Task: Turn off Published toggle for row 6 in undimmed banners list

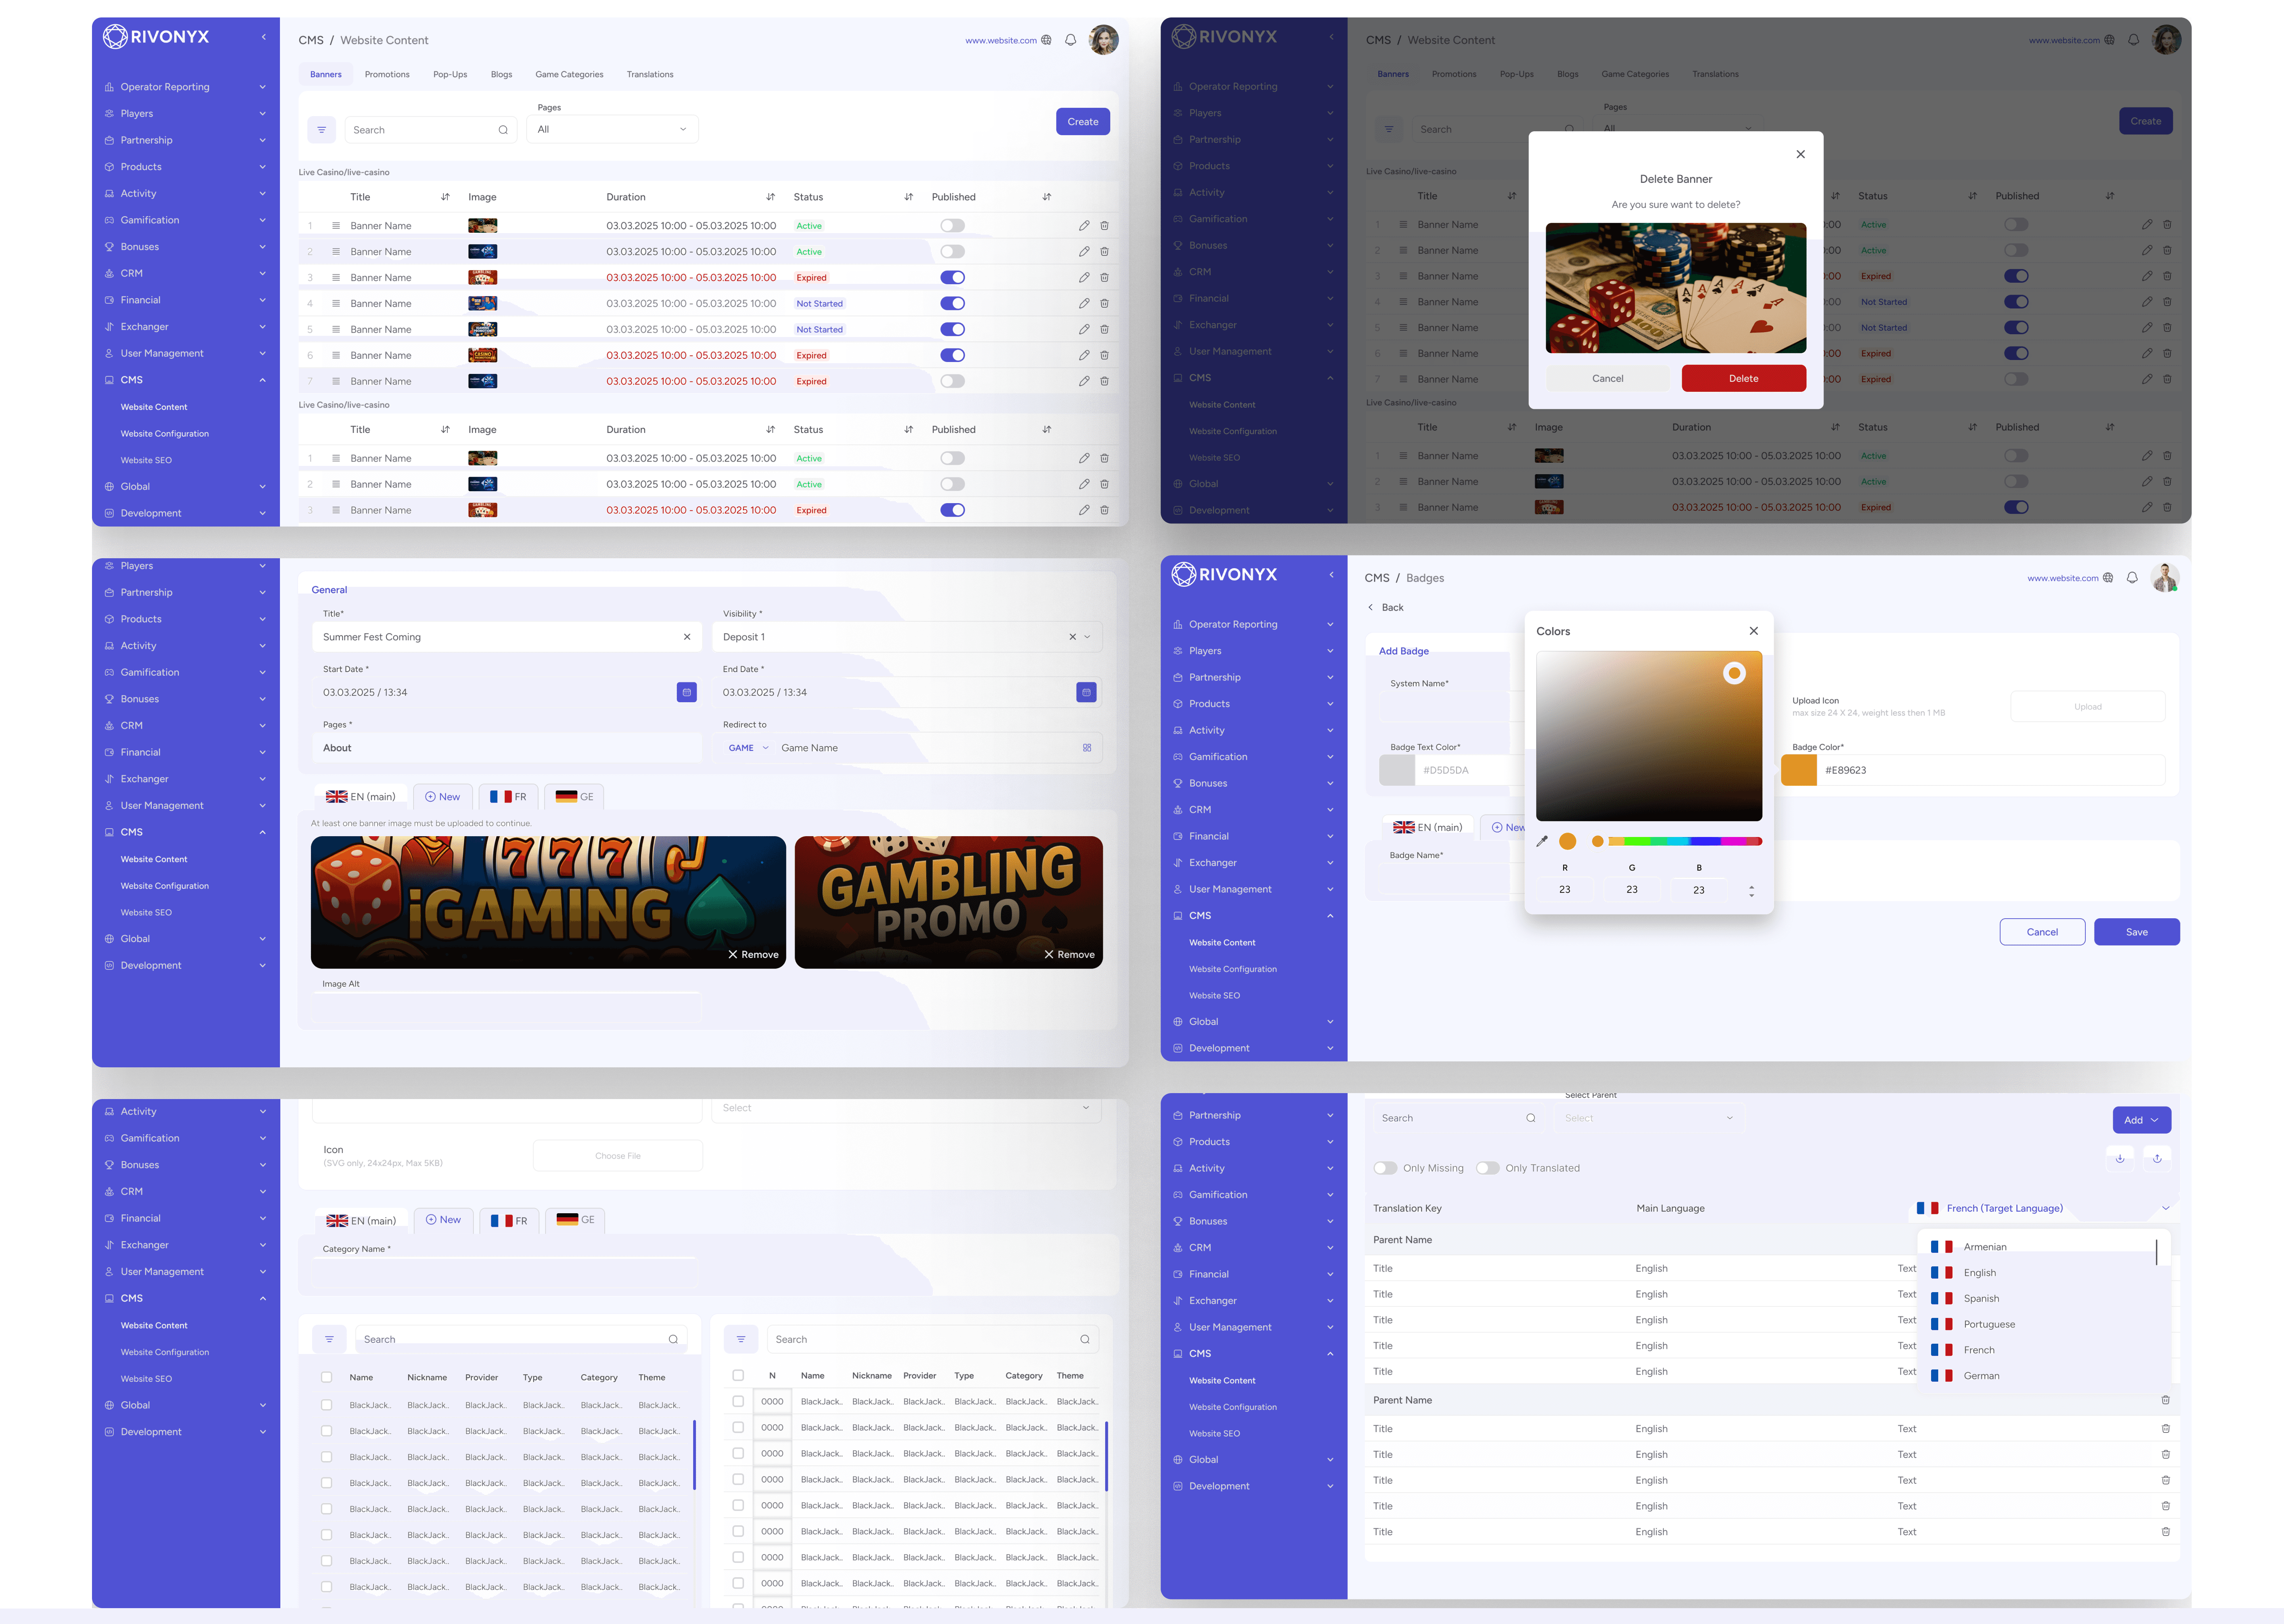Action: pyautogui.click(x=952, y=355)
